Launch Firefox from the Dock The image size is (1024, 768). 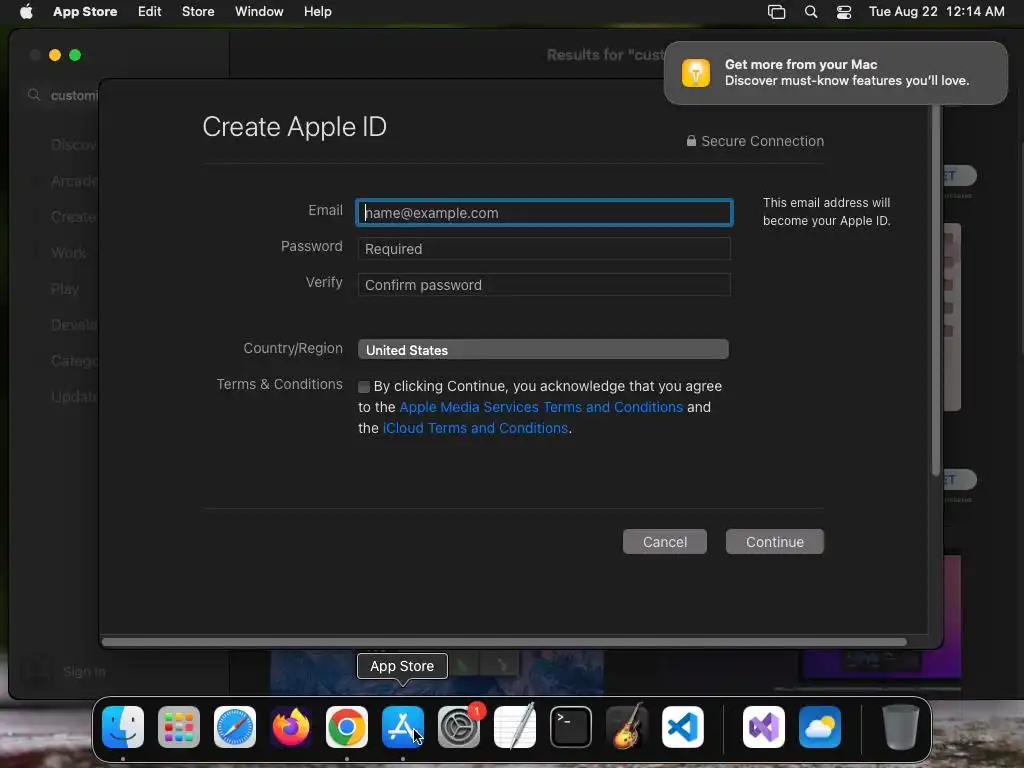coord(291,727)
